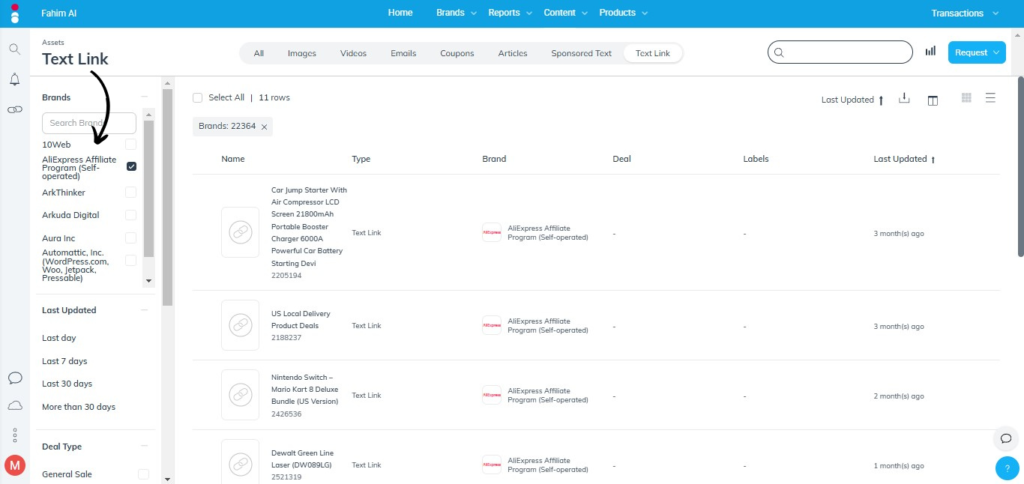Check the ArkThinker brand checkbox
This screenshot has width=1024, height=484.
pos(131,193)
